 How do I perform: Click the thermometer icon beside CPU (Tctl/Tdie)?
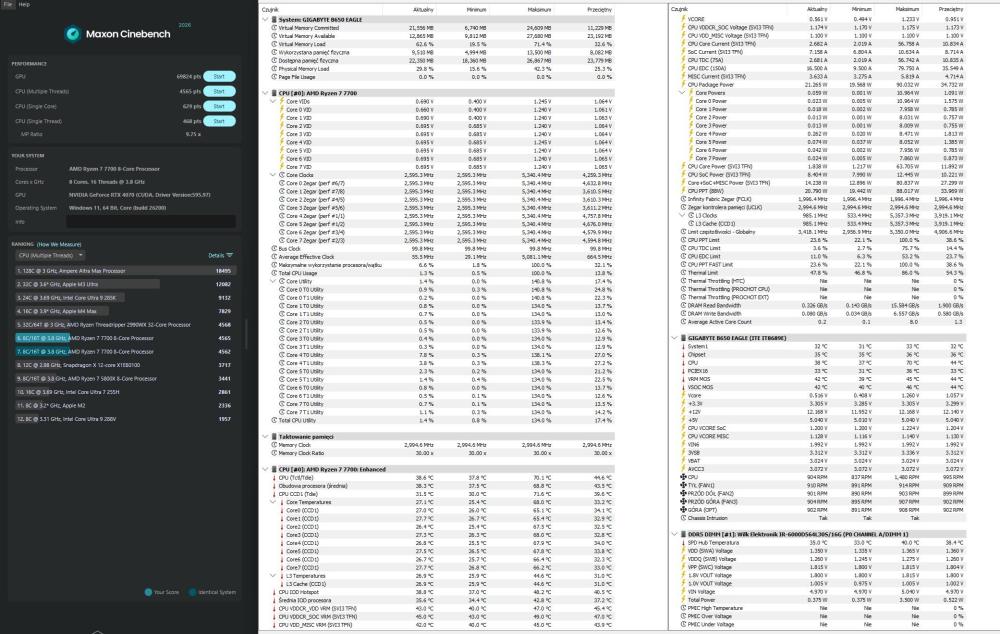[x=274, y=477]
